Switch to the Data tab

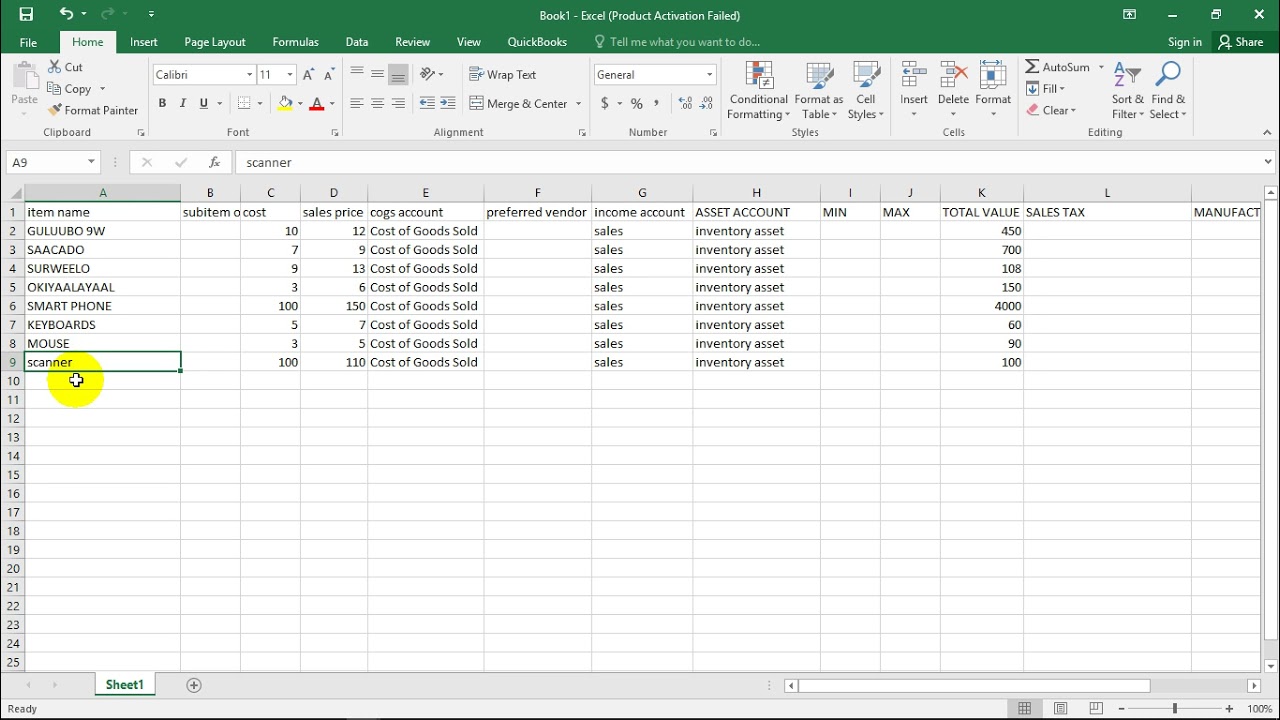tap(357, 42)
